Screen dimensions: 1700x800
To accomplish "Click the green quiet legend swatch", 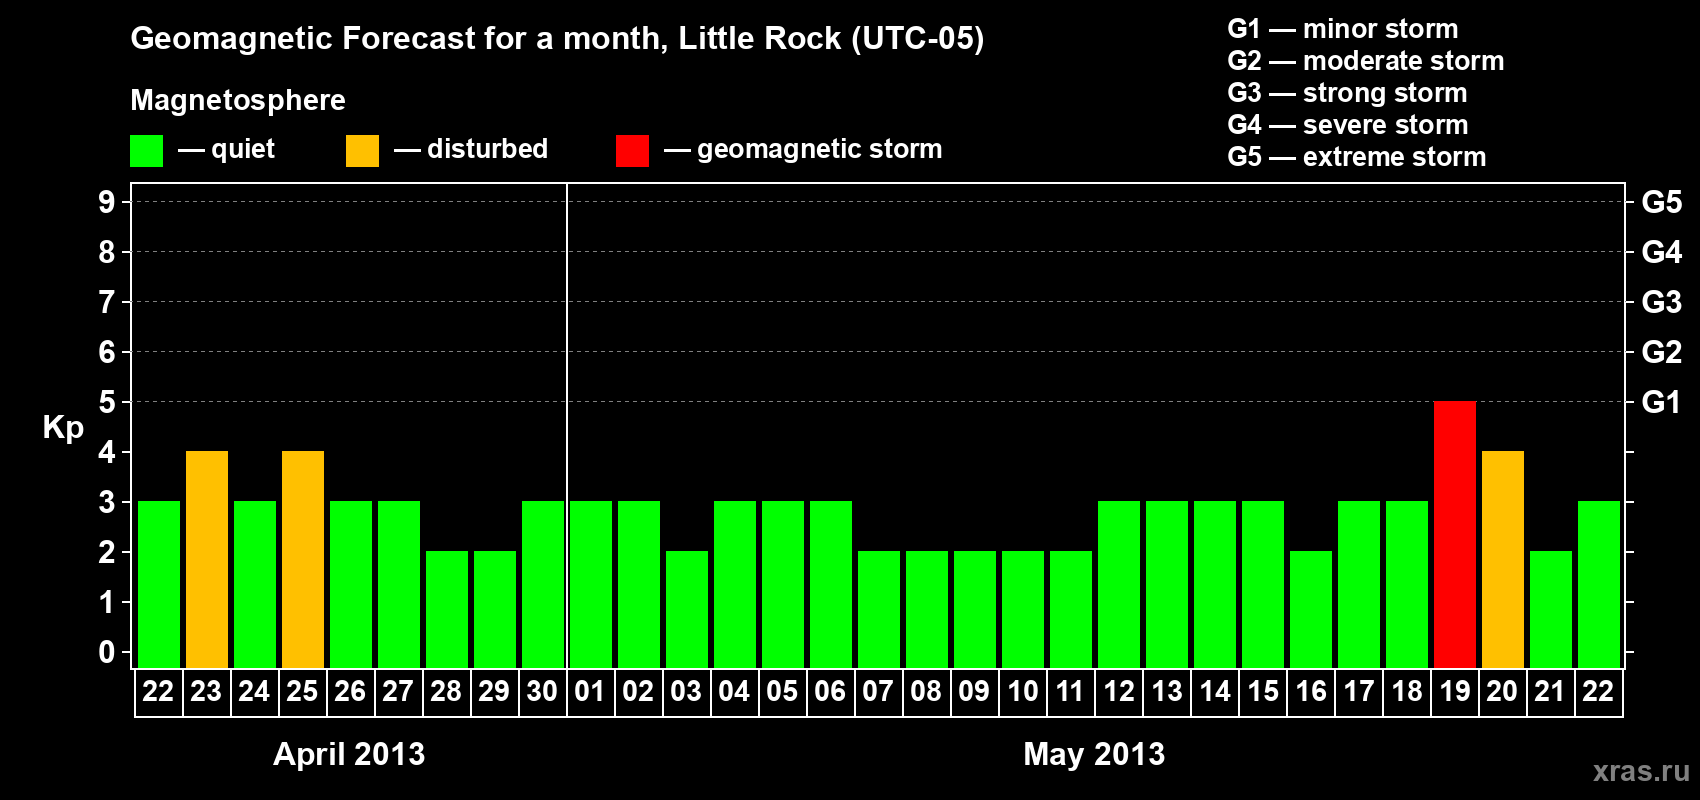I will (x=146, y=151).
